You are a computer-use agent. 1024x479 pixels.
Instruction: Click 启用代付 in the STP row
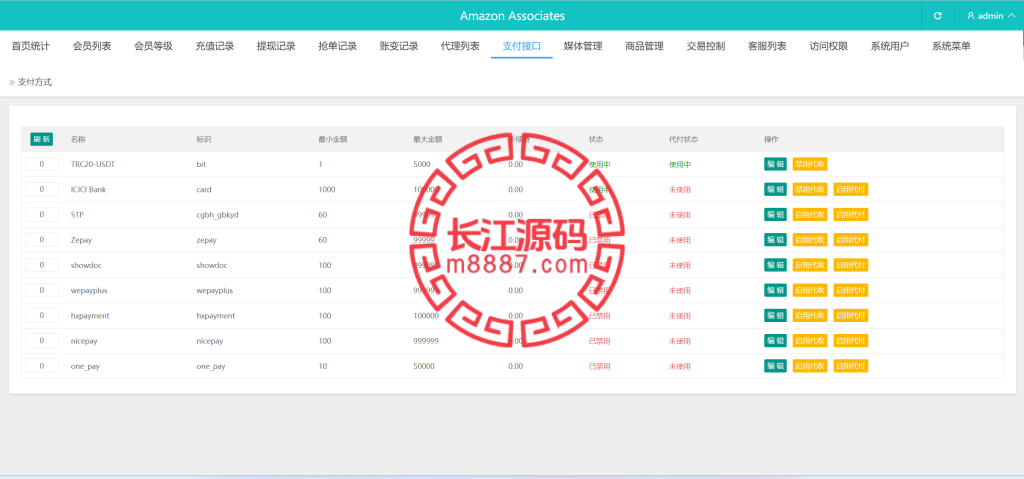click(x=851, y=214)
